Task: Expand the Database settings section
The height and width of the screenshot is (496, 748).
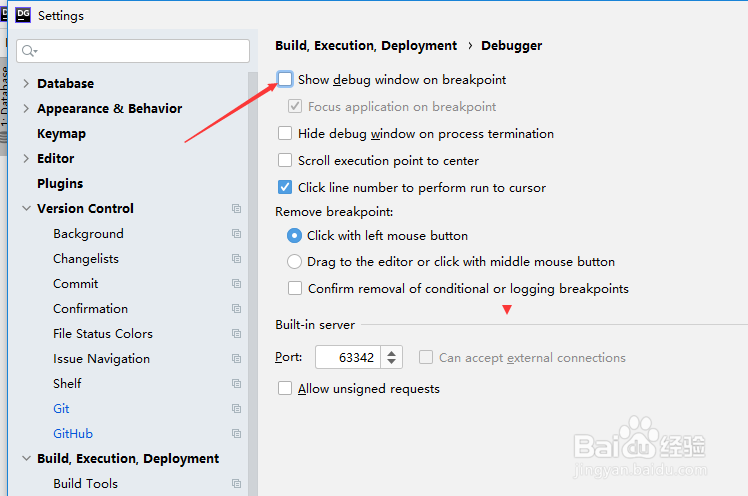Action: coord(26,84)
